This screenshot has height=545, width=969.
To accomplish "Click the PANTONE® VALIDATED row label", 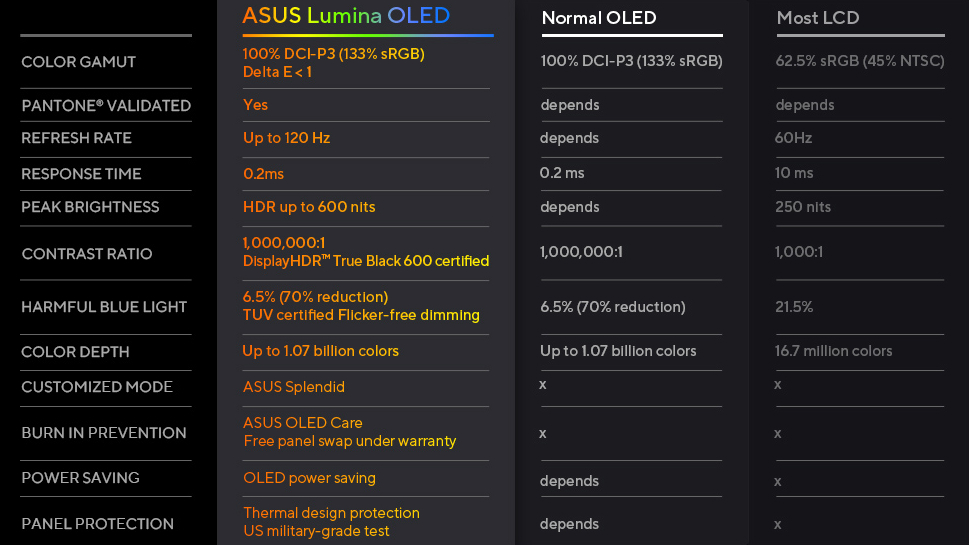I will click(105, 106).
